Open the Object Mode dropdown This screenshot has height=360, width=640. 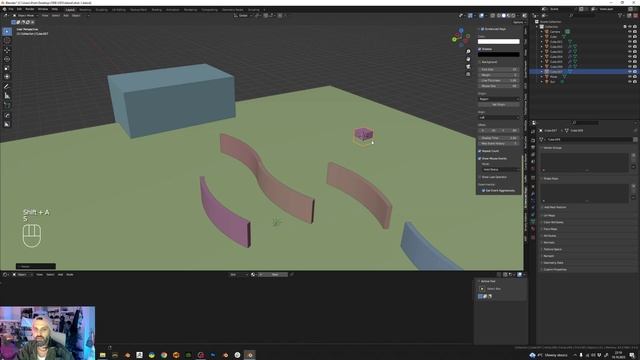coord(25,16)
